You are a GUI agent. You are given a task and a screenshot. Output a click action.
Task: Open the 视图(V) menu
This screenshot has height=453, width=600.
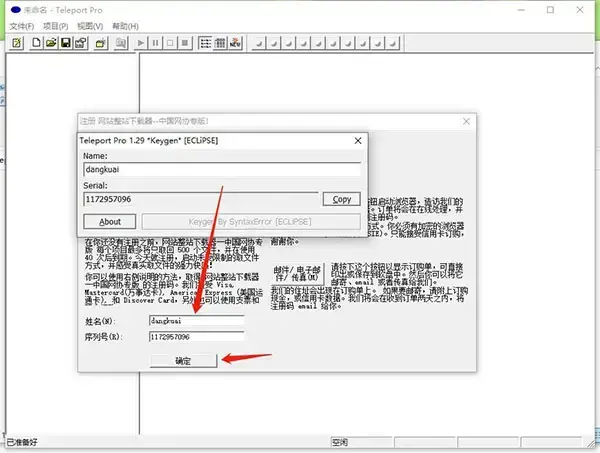pos(90,26)
